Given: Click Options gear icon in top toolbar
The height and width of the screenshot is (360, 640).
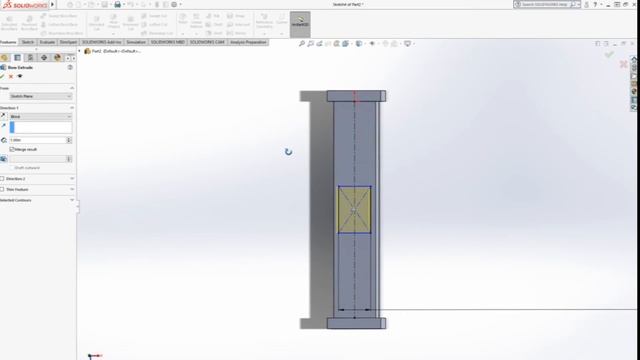Looking at the screenshot, I should click(x=174, y=4).
